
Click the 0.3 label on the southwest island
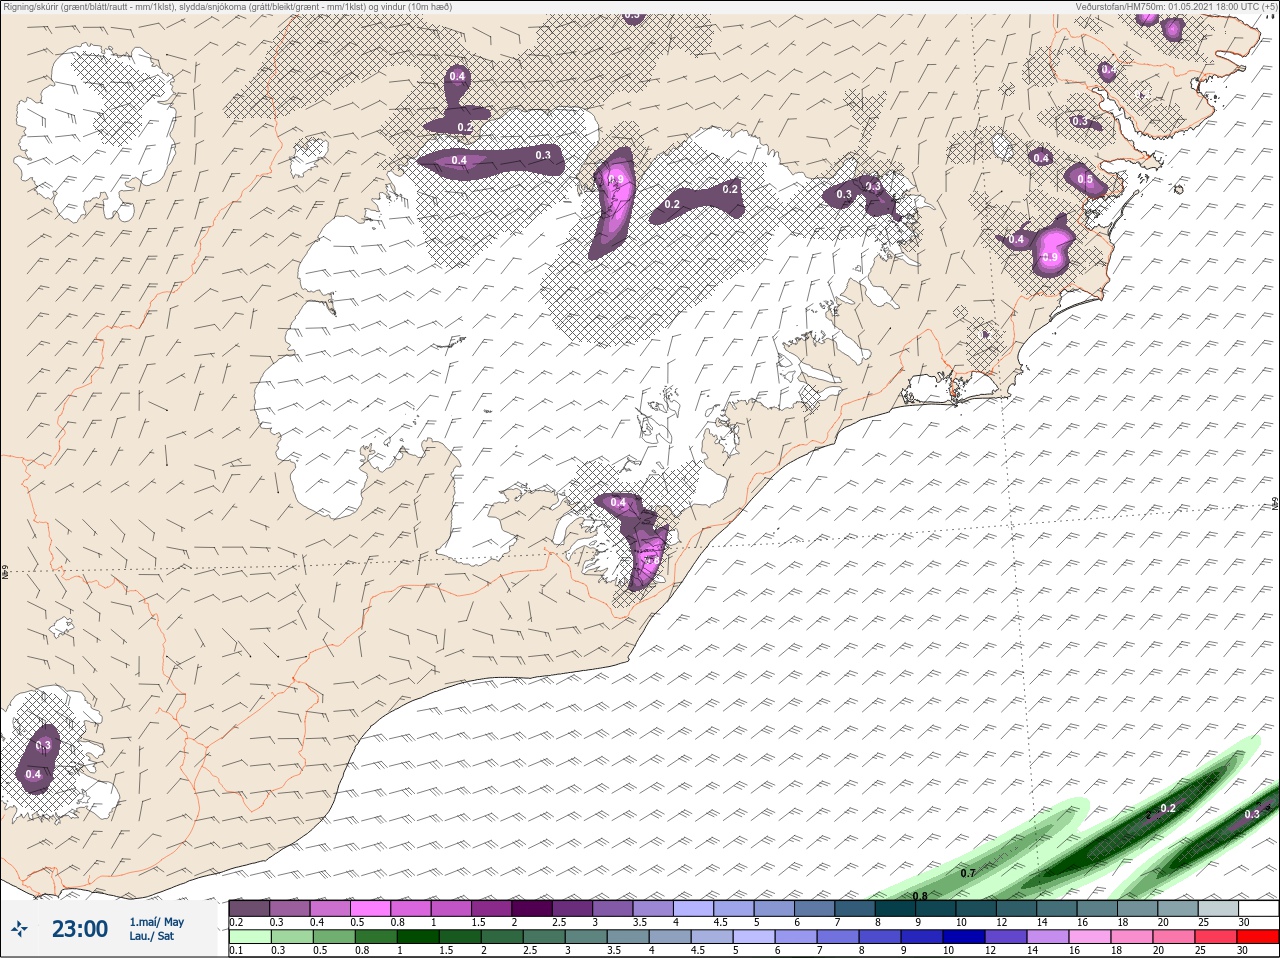43,746
